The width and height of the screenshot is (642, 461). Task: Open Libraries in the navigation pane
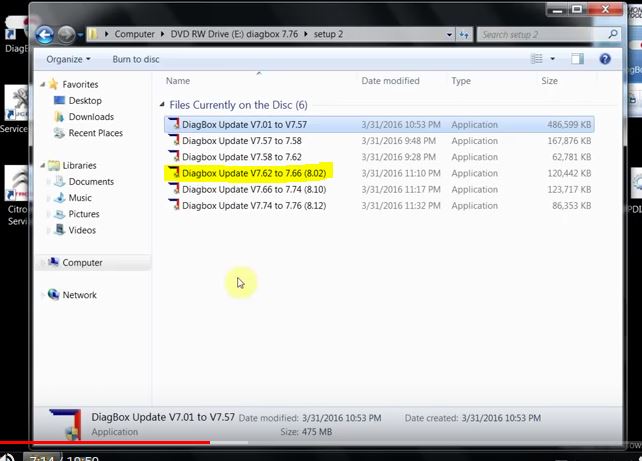tap(79, 165)
